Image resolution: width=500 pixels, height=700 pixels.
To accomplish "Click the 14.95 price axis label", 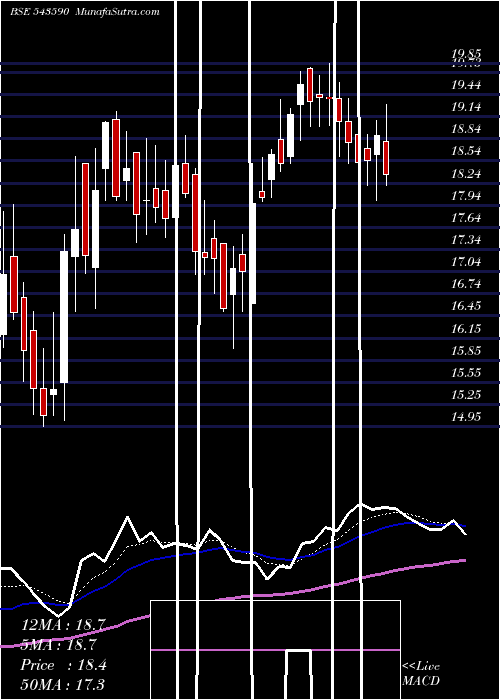I will (x=466, y=417).
